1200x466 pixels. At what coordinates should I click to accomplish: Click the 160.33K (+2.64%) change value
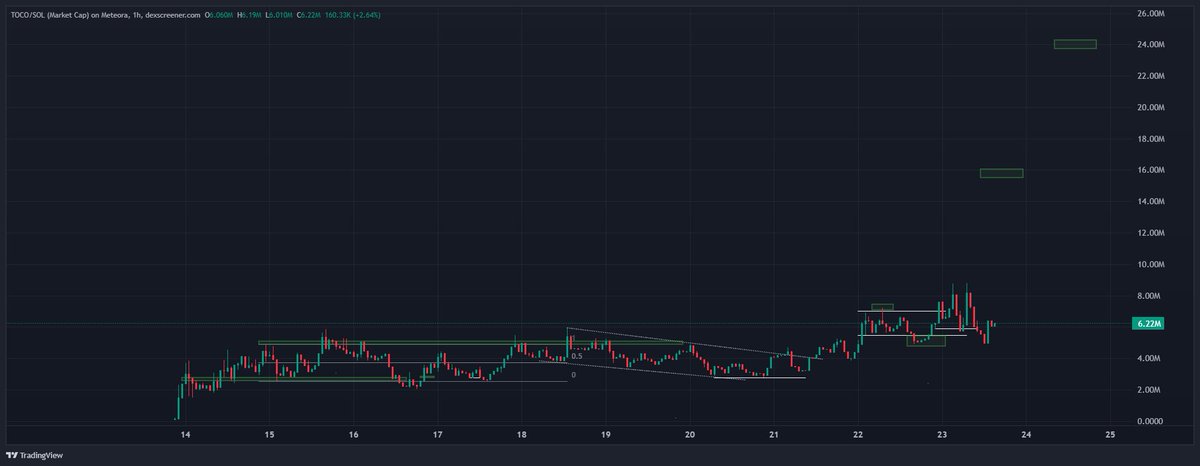tap(352, 15)
